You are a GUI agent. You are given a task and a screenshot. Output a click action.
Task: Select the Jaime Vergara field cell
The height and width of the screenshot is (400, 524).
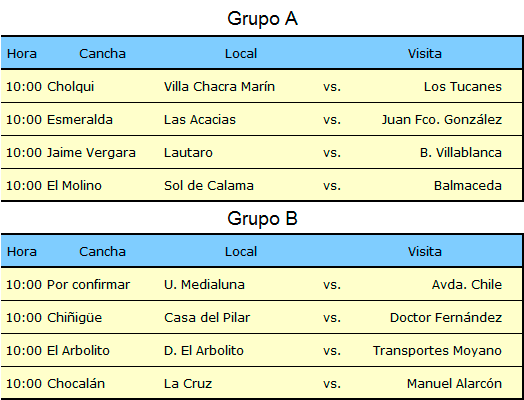91,153
